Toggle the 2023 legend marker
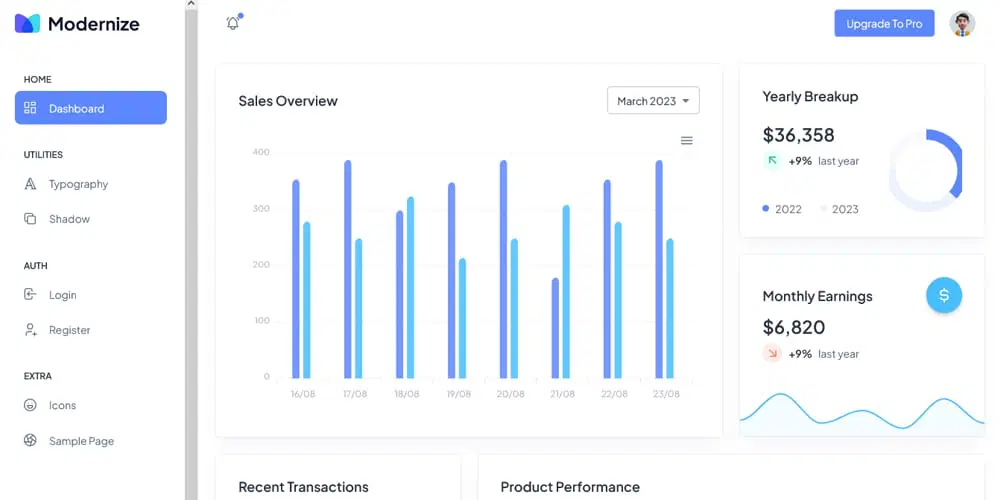Viewport: 1000px width, 500px height. (823, 209)
